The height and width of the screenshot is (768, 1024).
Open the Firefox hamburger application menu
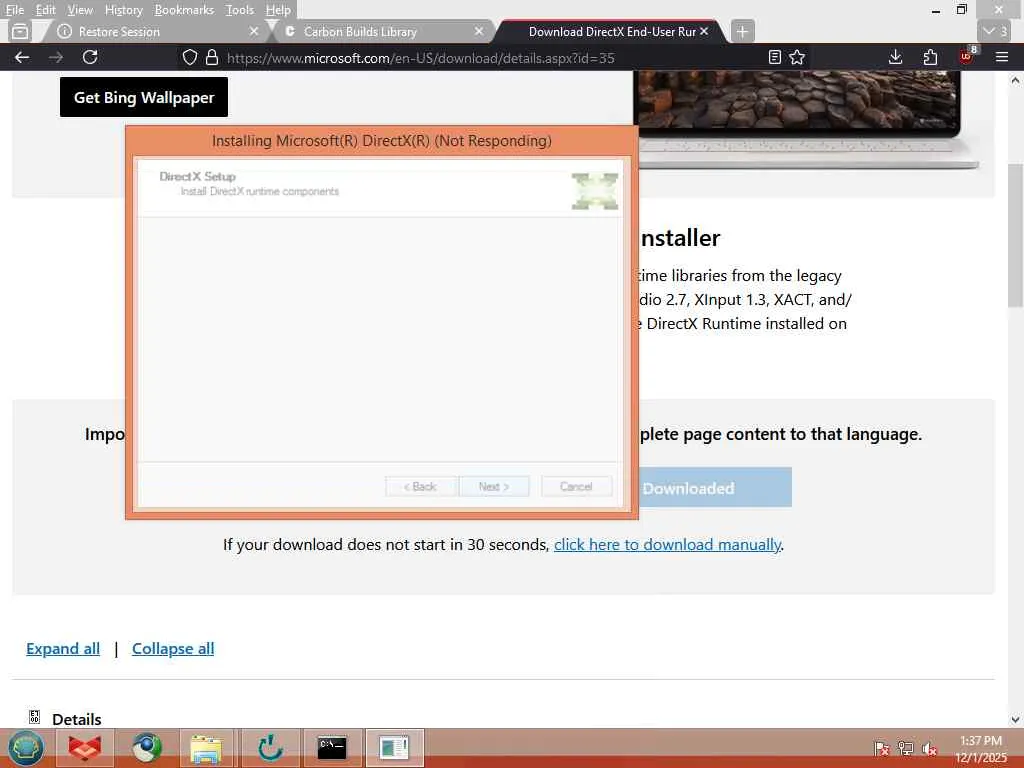1002,57
